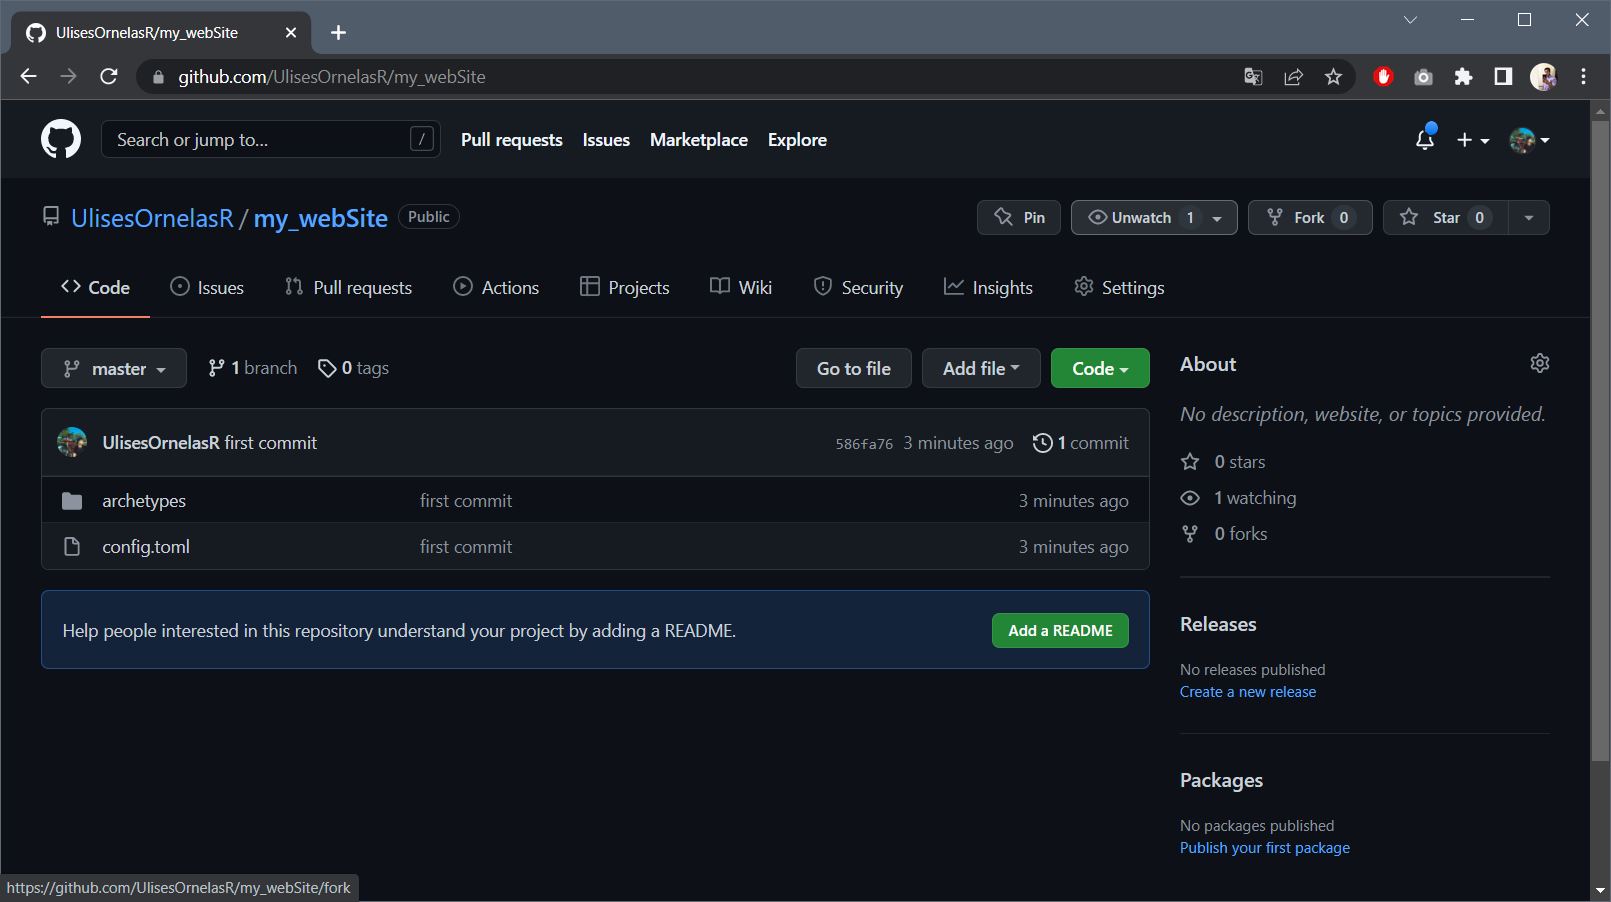
Task: Click the config.toml file icon
Action: coord(72,547)
